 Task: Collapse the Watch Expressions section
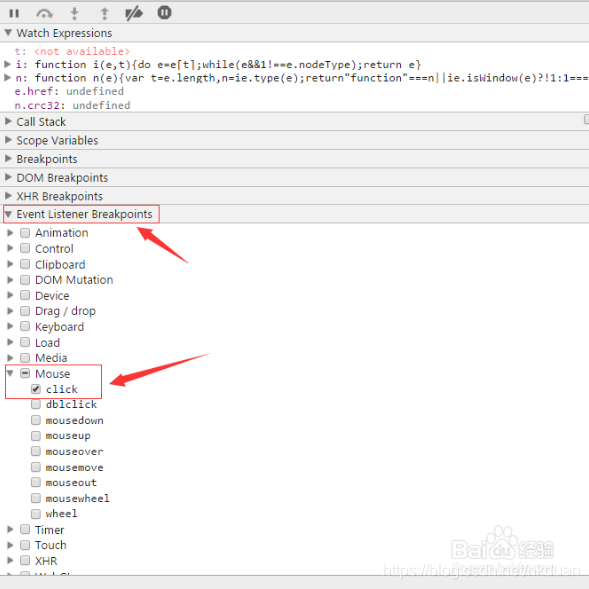point(8,33)
